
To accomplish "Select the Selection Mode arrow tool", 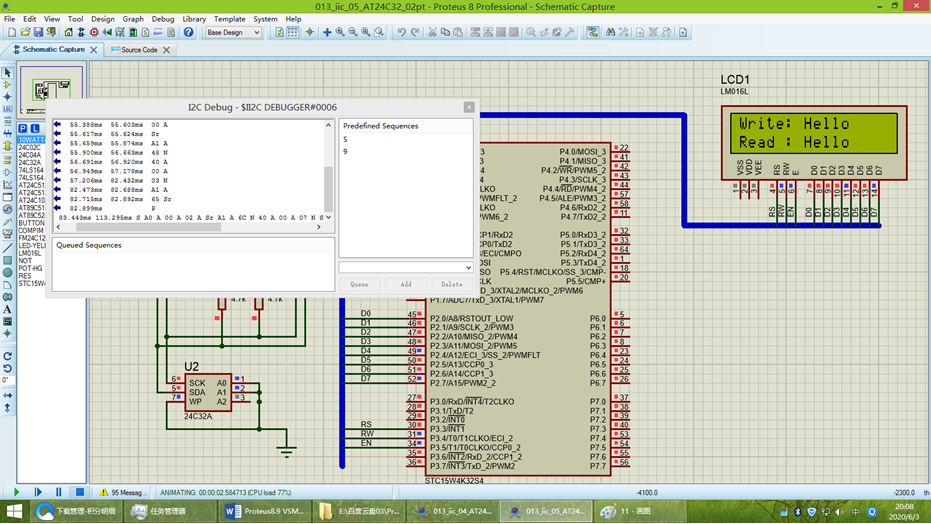I will (x=7, y=72).
